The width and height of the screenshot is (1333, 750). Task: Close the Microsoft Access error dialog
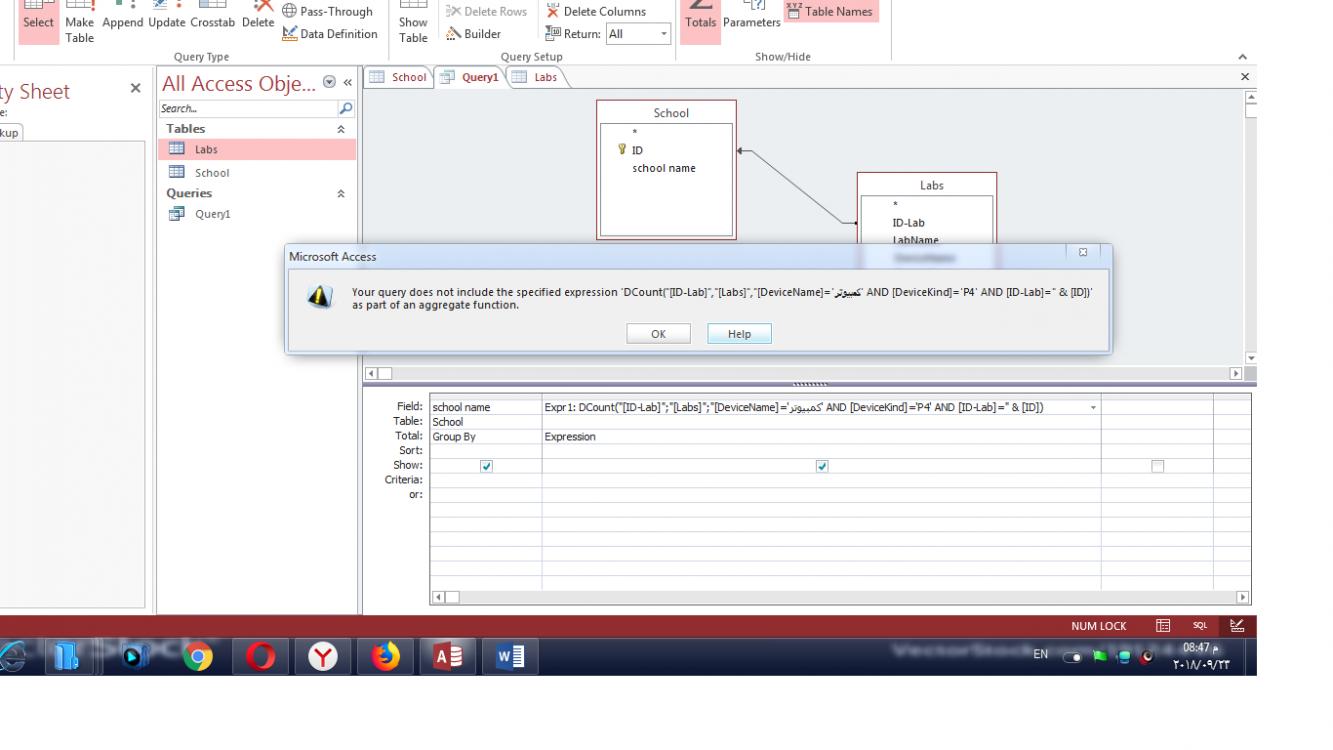[1083, 253]
